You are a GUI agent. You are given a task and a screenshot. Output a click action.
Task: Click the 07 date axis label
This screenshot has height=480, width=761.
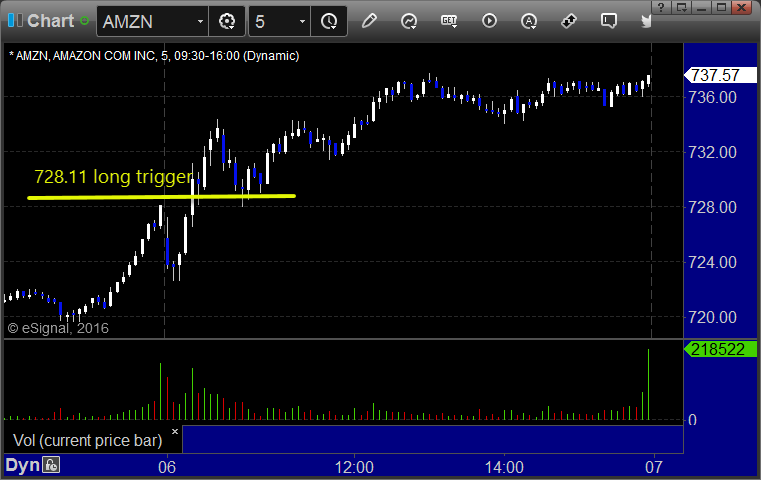(x=654, y=467)
